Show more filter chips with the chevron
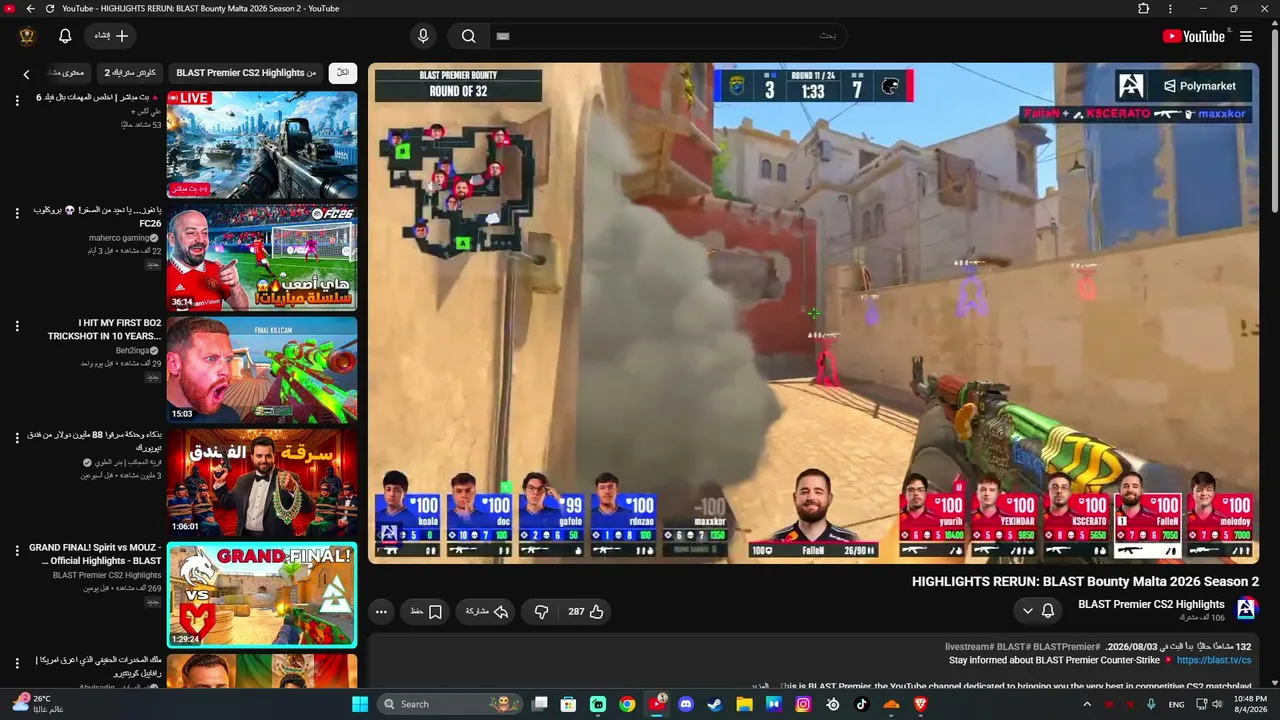Screen dimensions: 1280x720 [x=27, y=73]
